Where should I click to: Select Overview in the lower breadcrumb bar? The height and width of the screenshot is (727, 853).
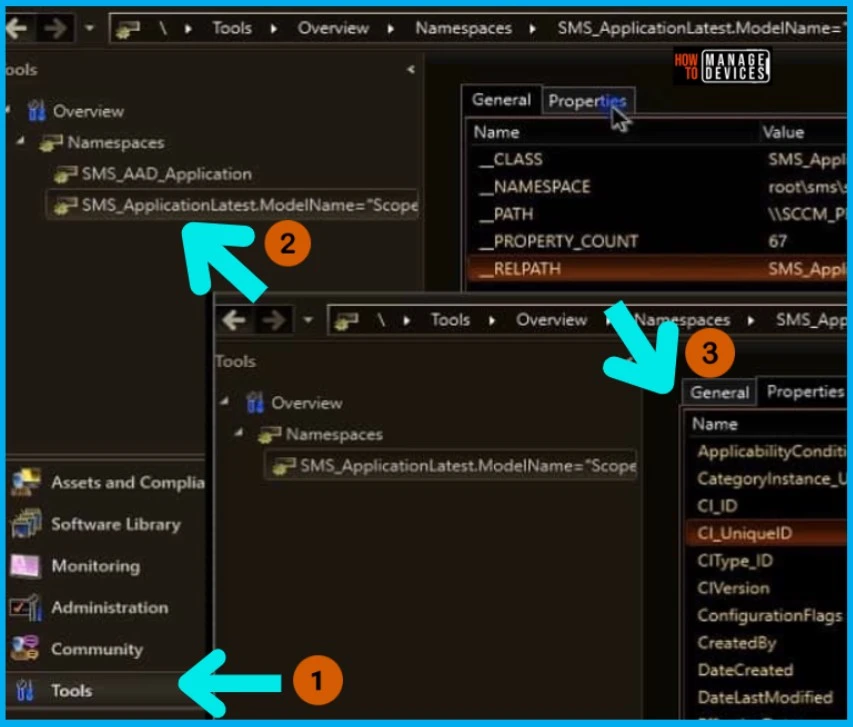pyautogui.click(x=551, y=319)
